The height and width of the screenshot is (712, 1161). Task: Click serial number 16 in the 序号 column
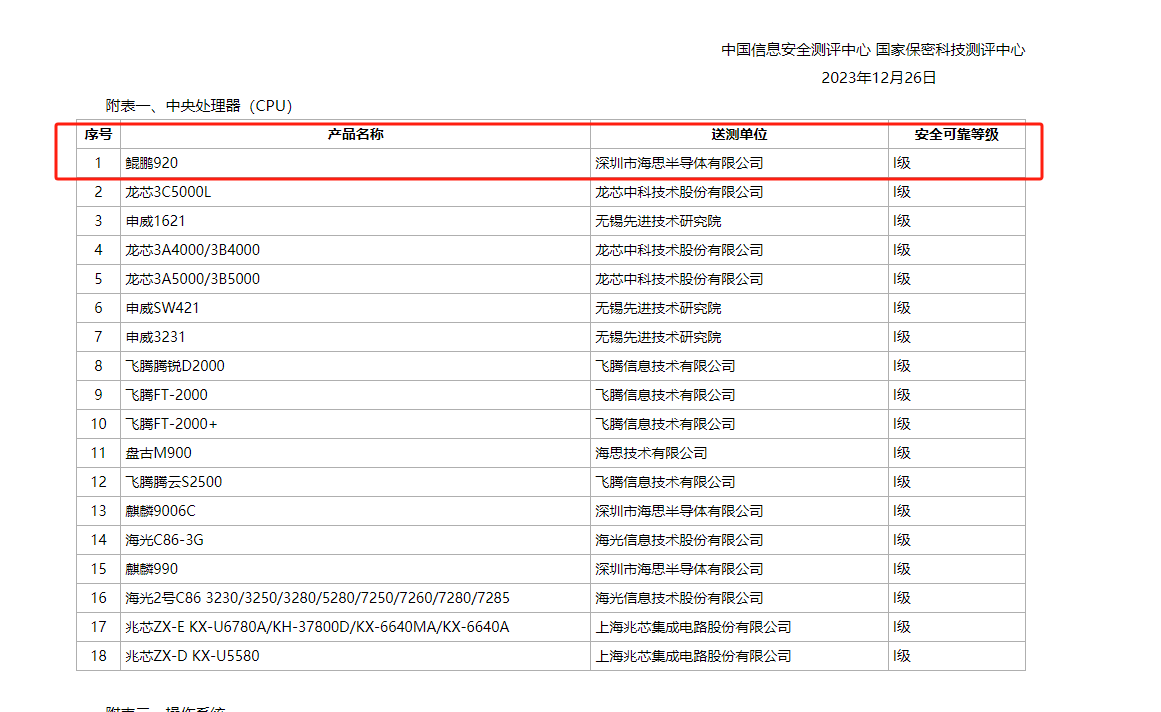click(x=98, y=598)
